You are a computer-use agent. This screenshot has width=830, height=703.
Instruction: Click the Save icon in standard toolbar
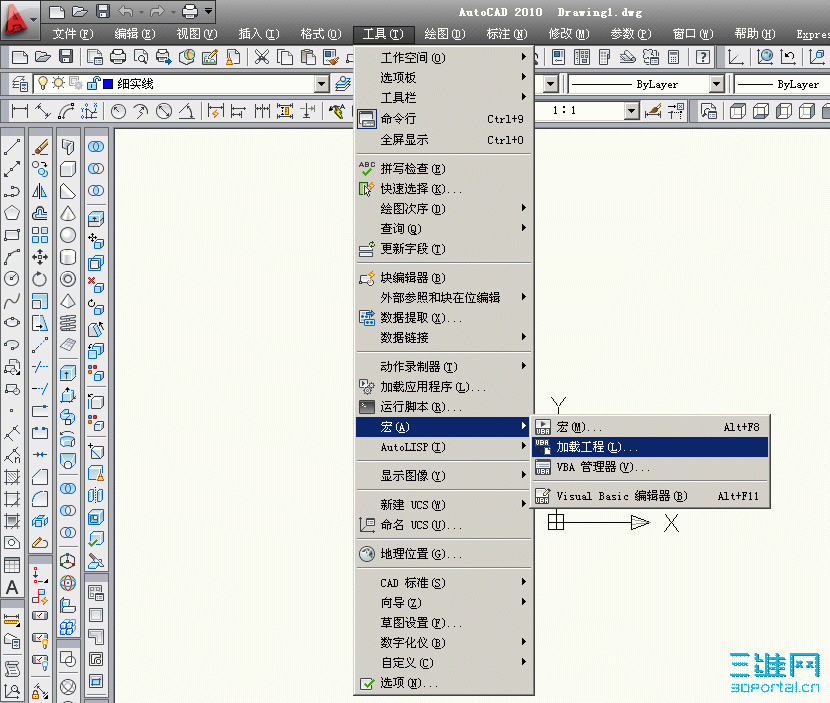point(66,57)
